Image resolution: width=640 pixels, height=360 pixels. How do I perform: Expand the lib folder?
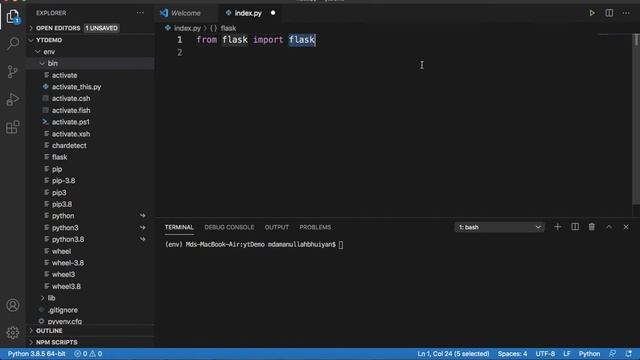[51, 298]
